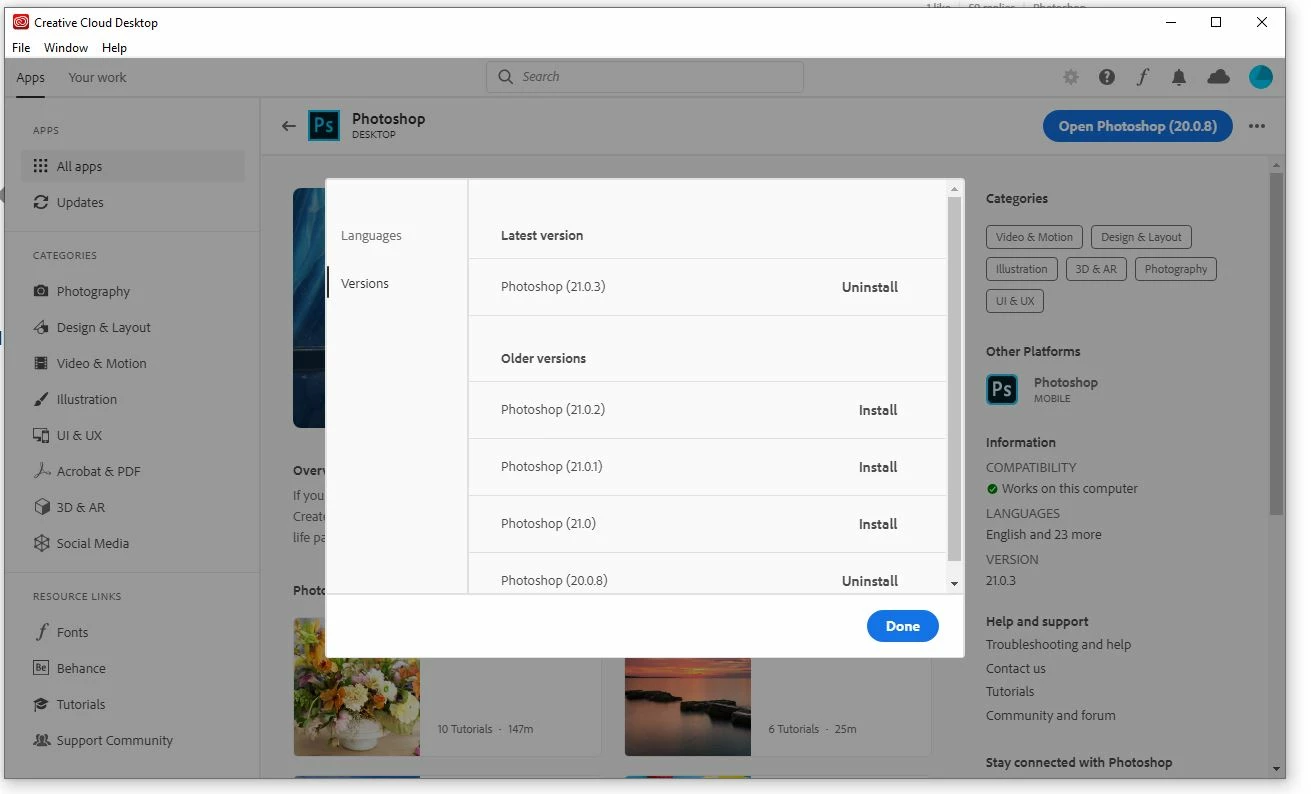Image resolution: width=1311 pixels, height=794 pixels.
Task: Select All apps in sidebar
Action: point(133,166)
